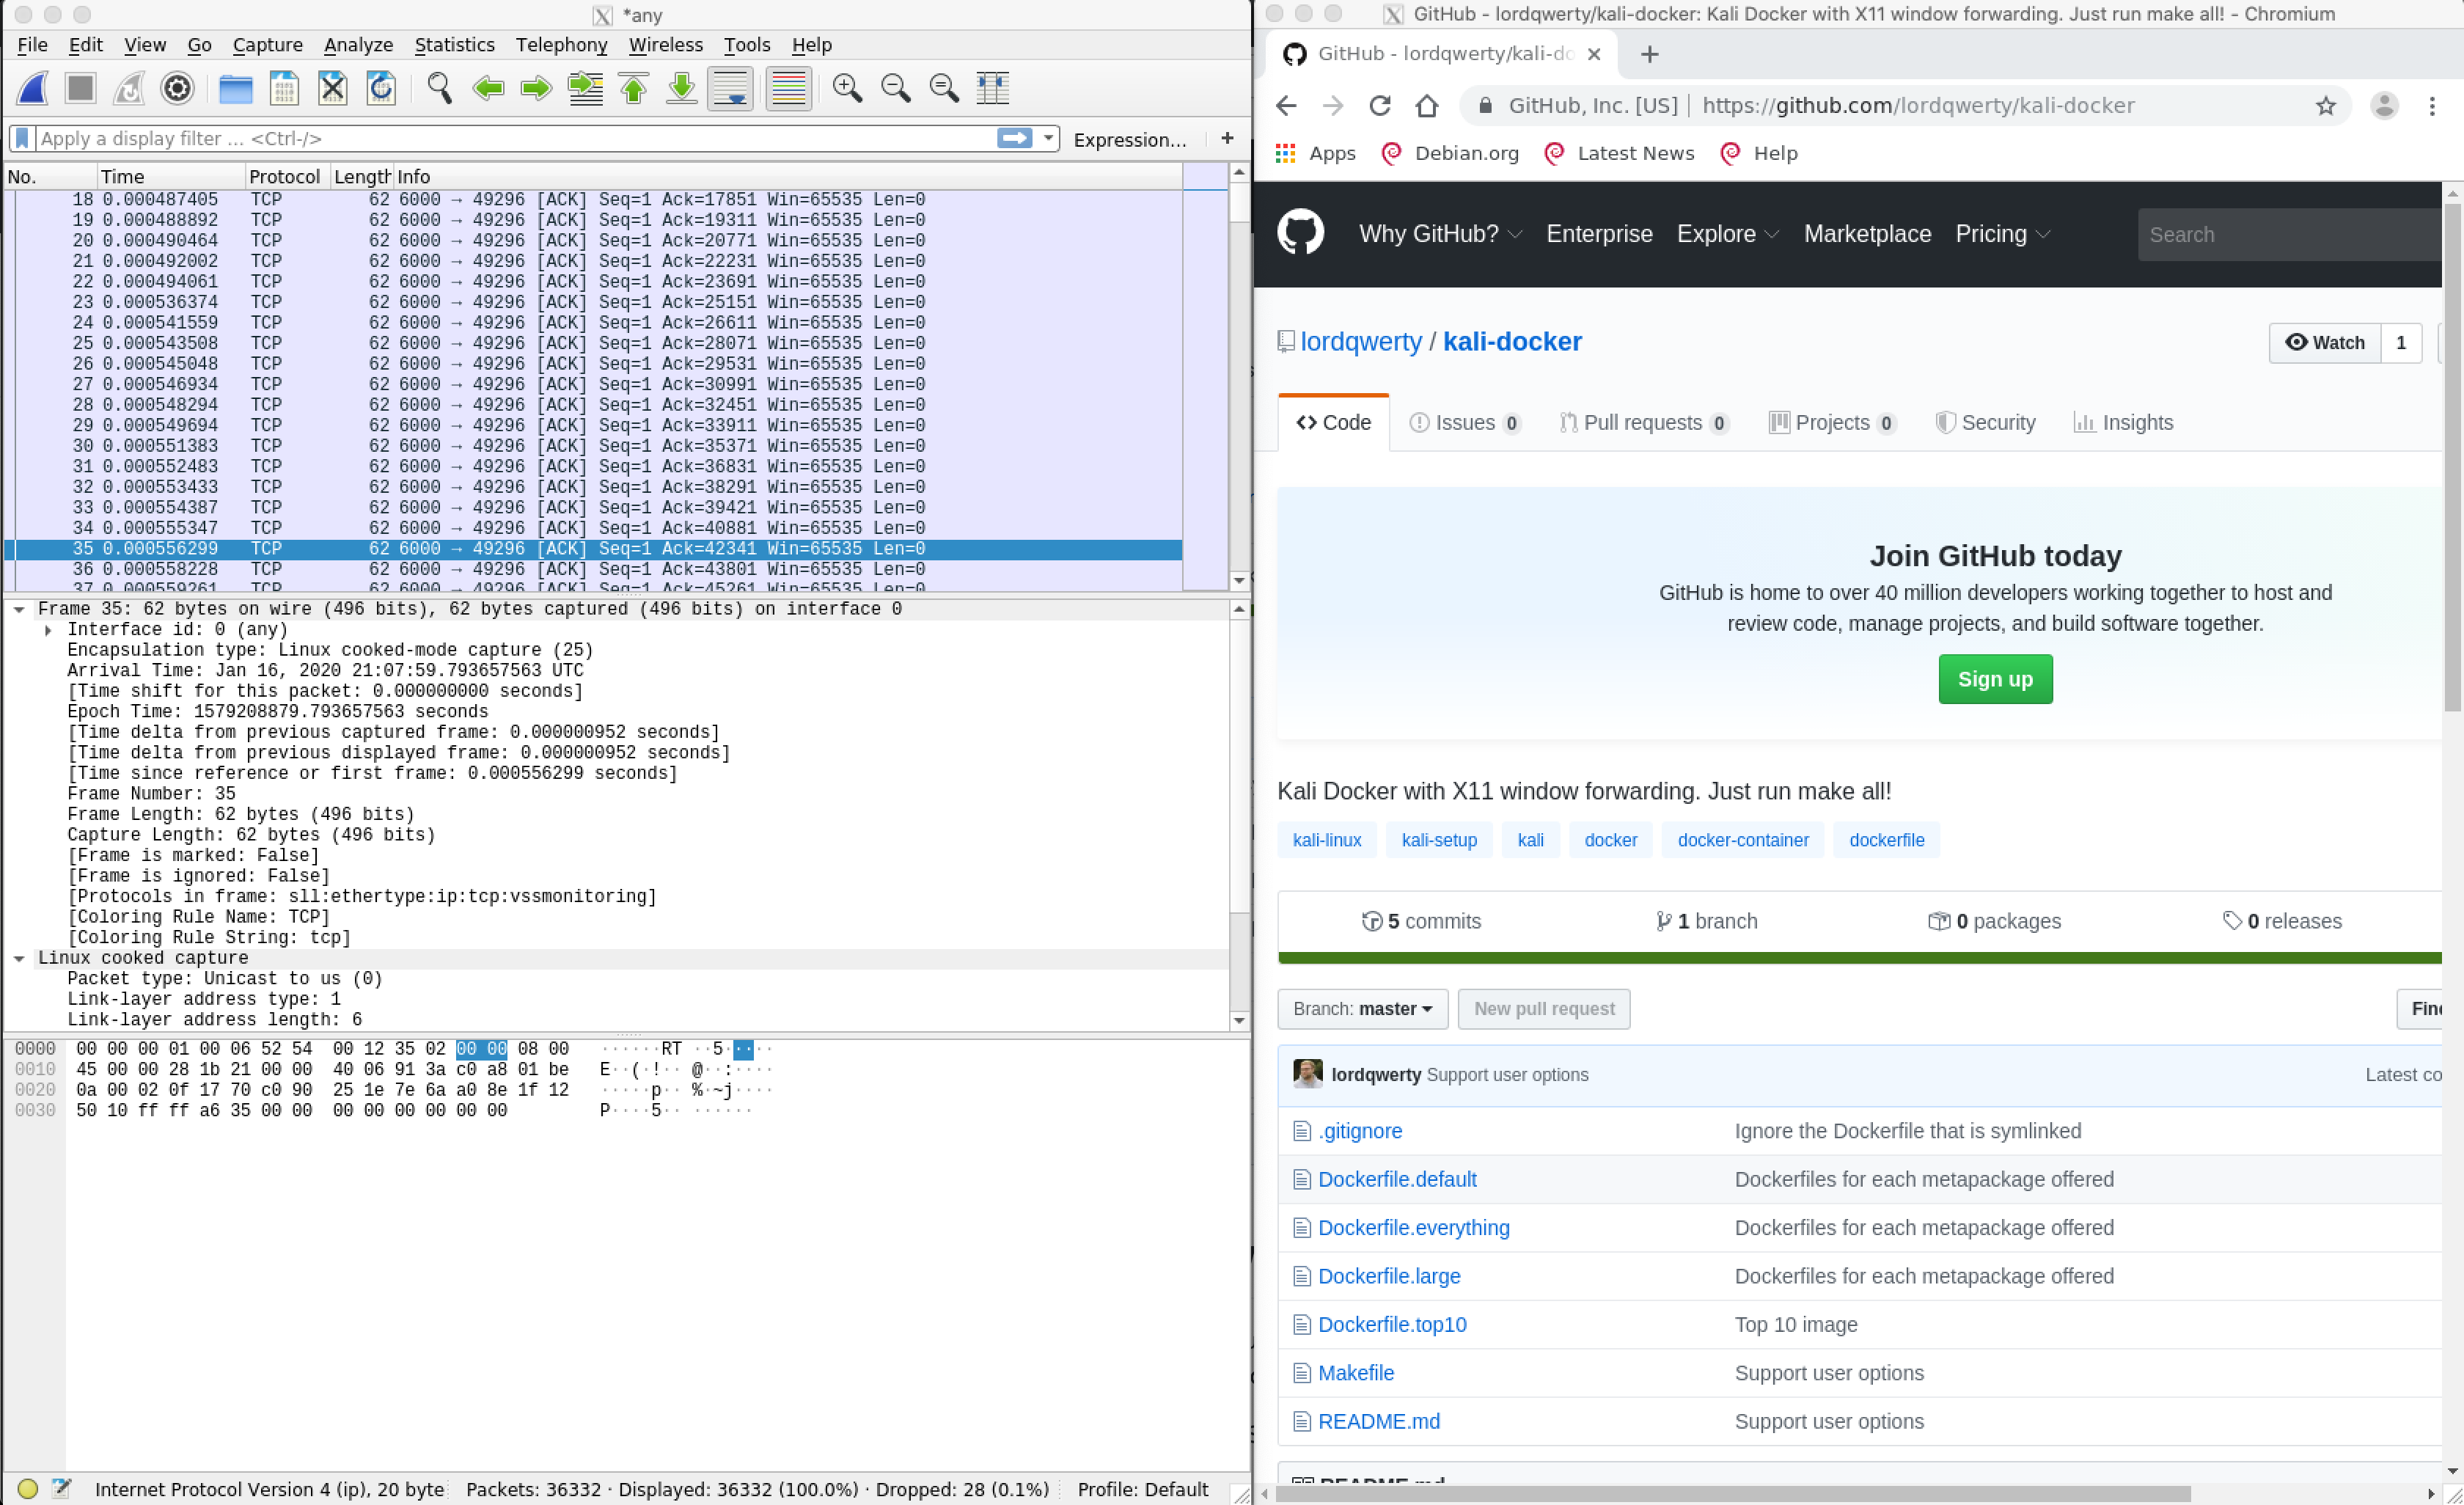Toggle packet colorization rules button
Screen dimensions: 2464x1505
pyautogui.click(x=788, y=89)
